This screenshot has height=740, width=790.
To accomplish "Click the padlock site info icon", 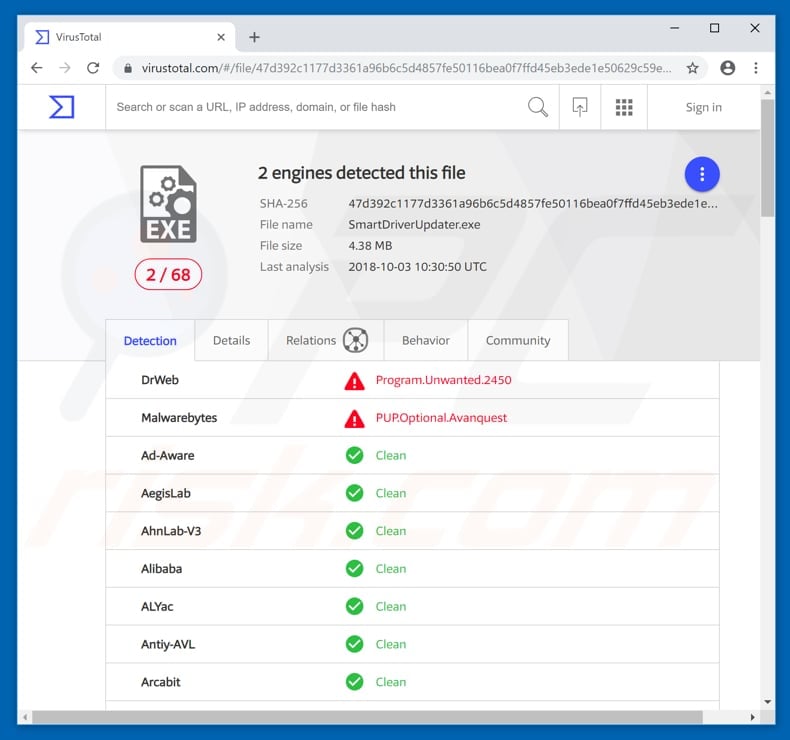I will (x=128, y=68).
